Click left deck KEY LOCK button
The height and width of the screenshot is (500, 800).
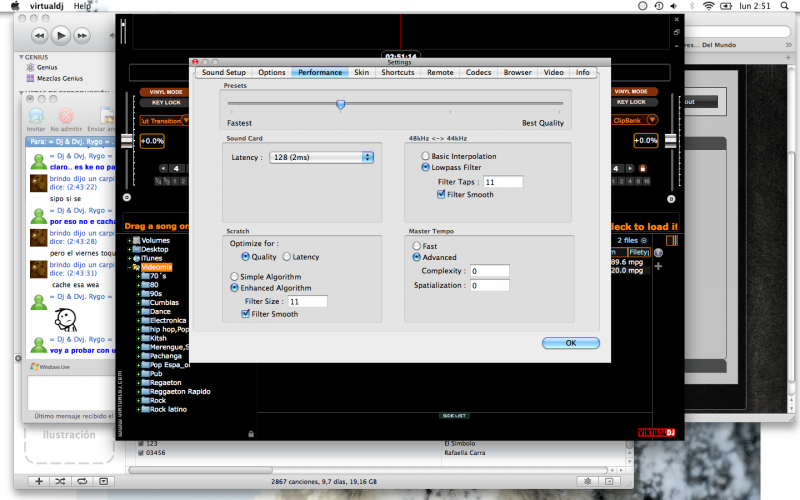click(164, 103)
